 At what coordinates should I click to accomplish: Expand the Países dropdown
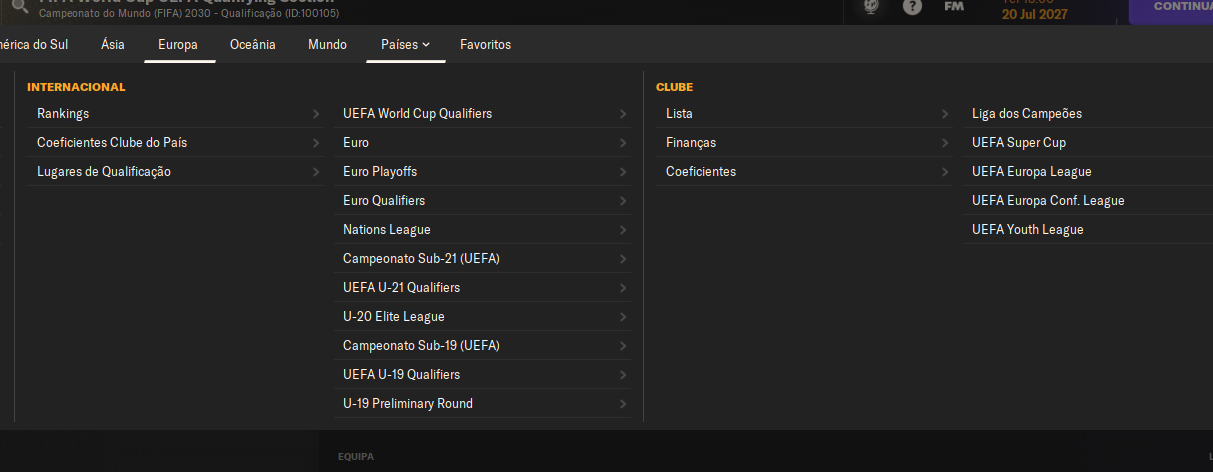coord(405,44)
